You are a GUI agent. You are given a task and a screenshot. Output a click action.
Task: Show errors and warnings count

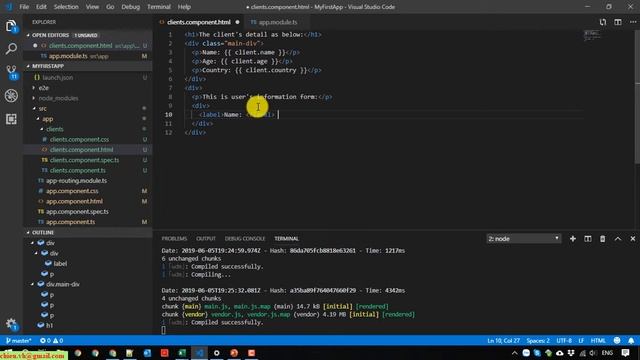[x=51, y=340]
